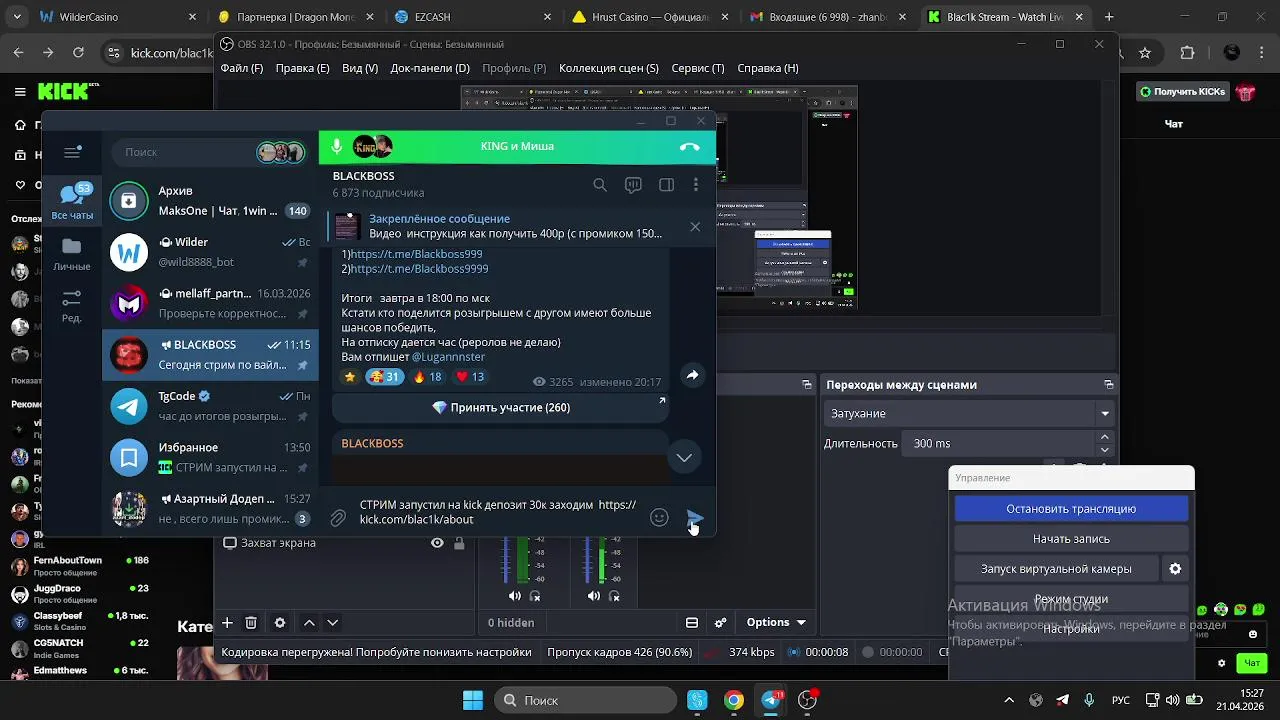The width and height of the screenshot is (1280, 720).
Task: Remove selected source with the trash icon
Action: [x=251, y=622]
